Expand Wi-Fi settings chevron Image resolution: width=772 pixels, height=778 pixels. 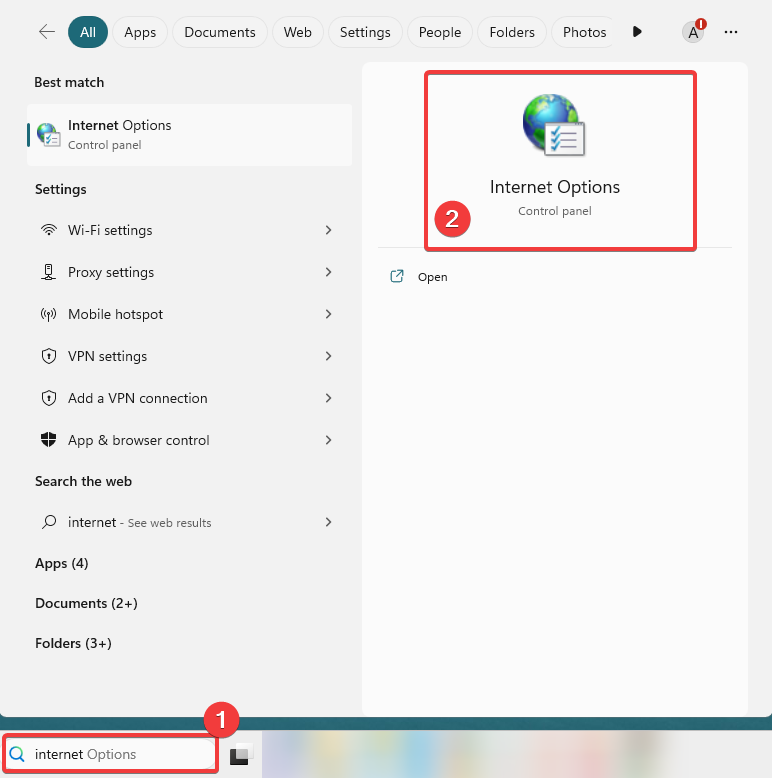coord(328,230)
